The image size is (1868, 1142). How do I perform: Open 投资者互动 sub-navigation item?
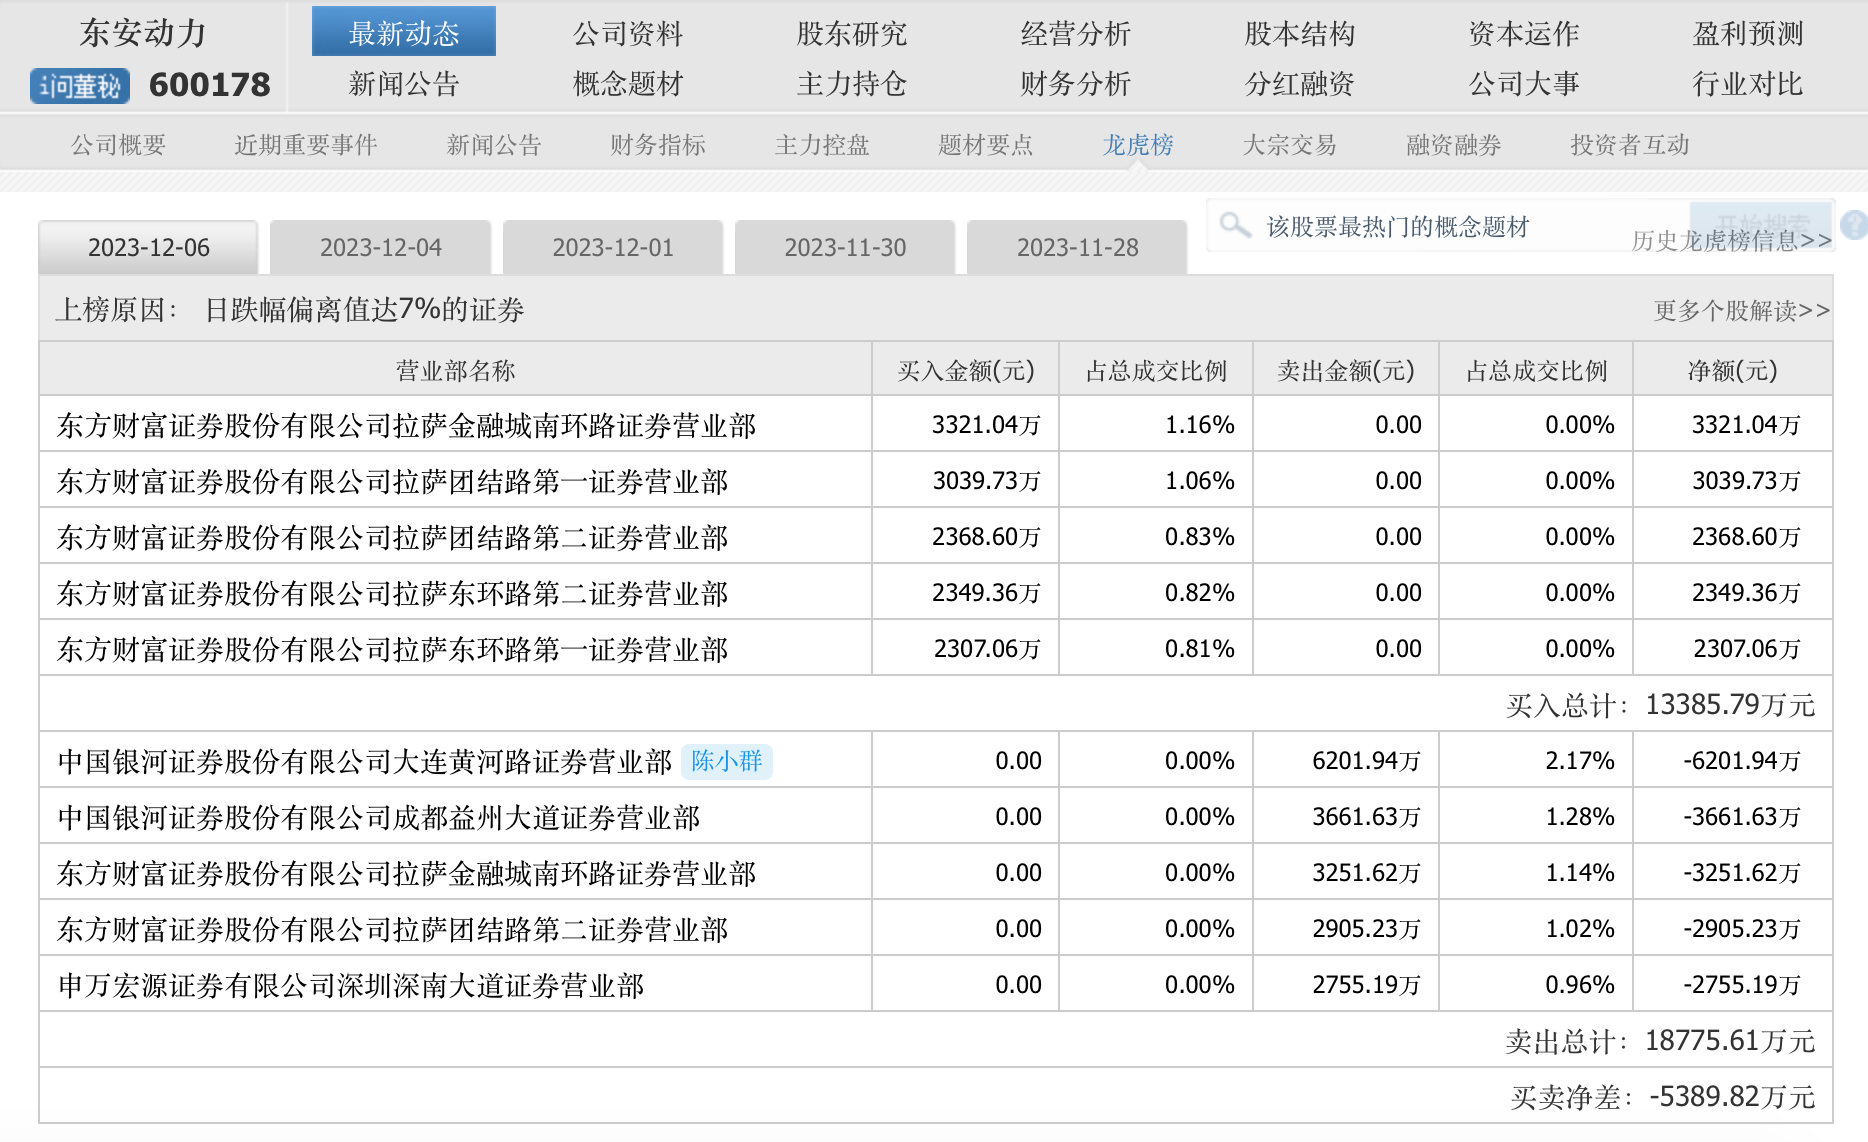point(1629,145)
